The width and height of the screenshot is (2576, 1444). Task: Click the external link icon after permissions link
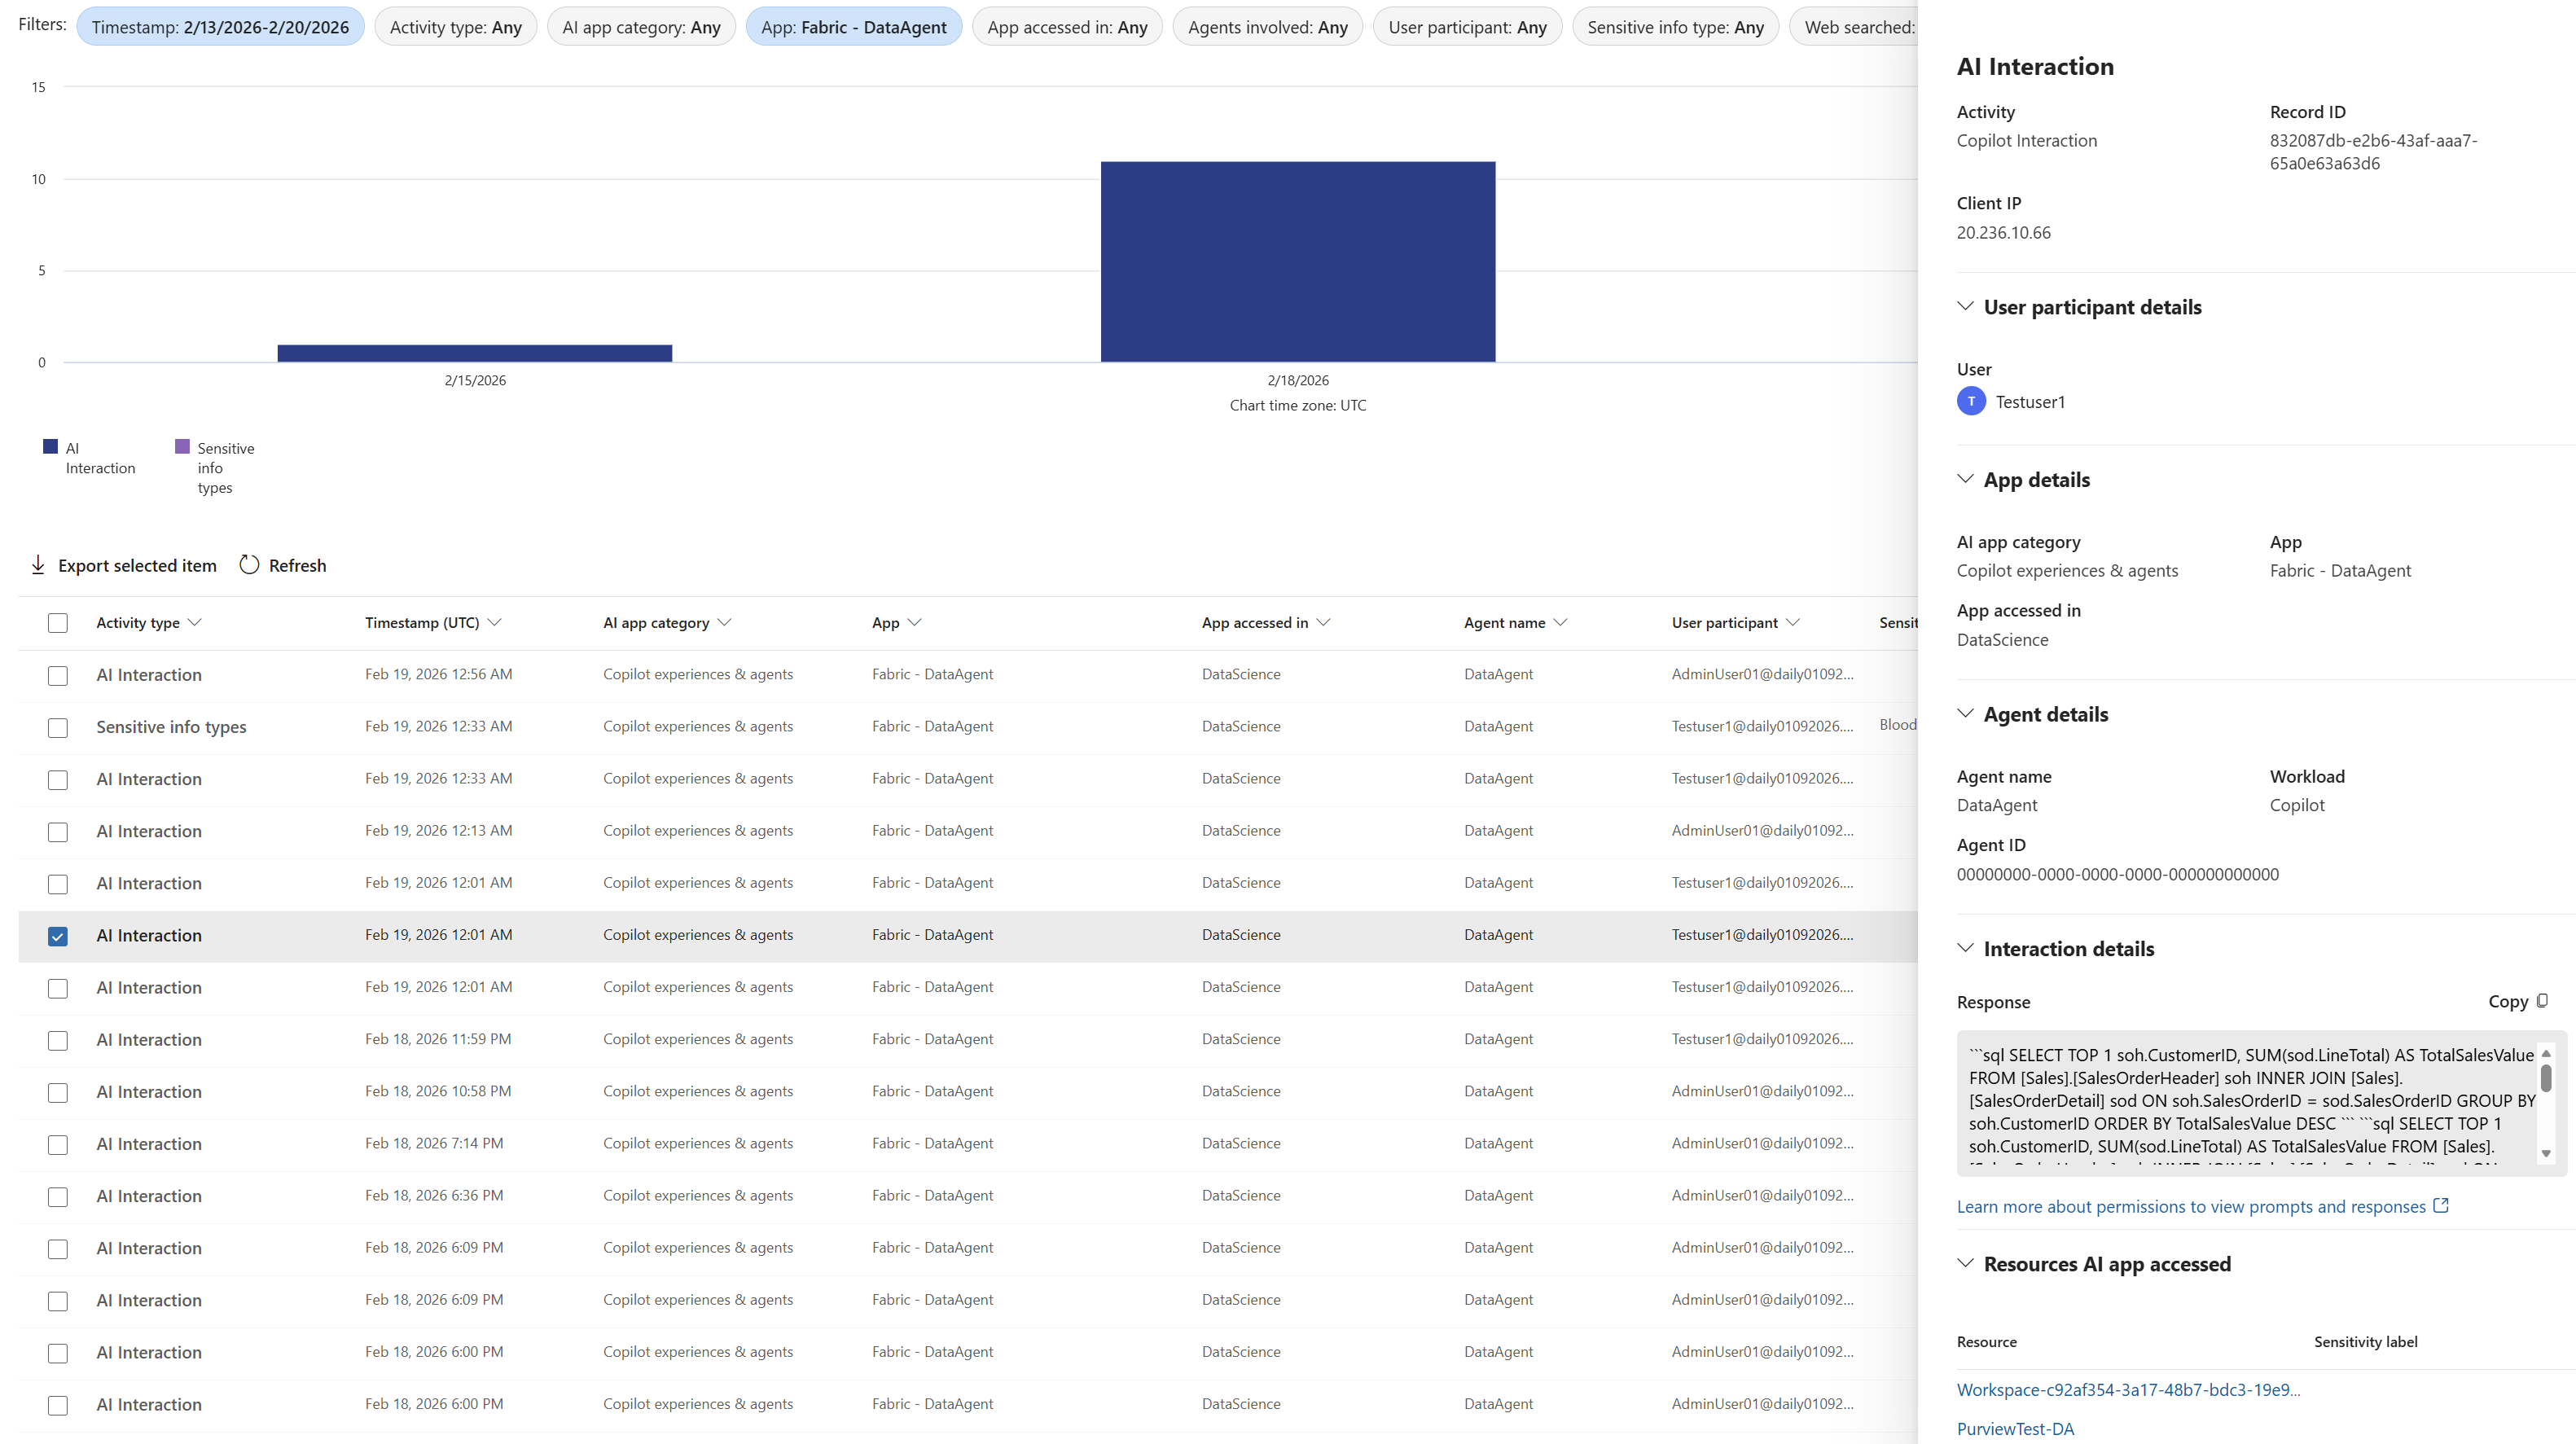2441,1206
